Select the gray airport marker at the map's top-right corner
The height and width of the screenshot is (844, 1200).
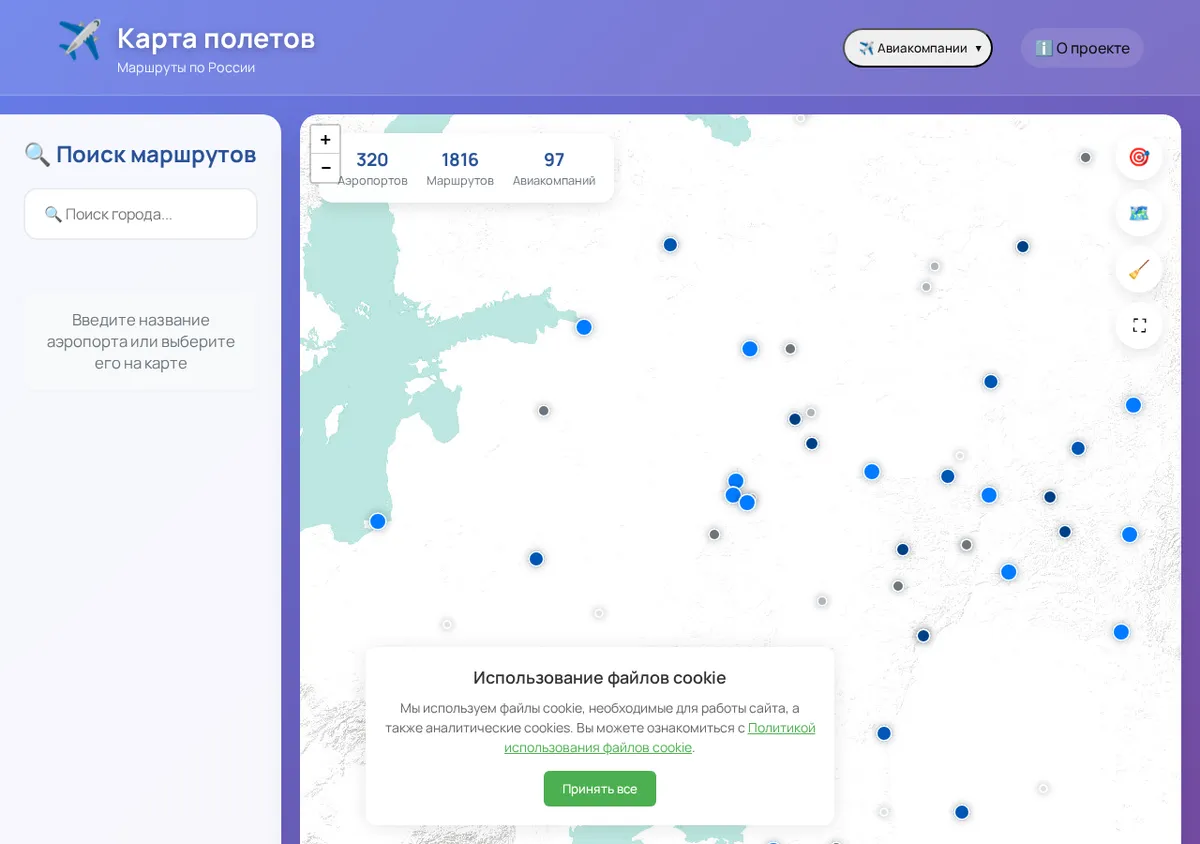(x=1085, y=157)
